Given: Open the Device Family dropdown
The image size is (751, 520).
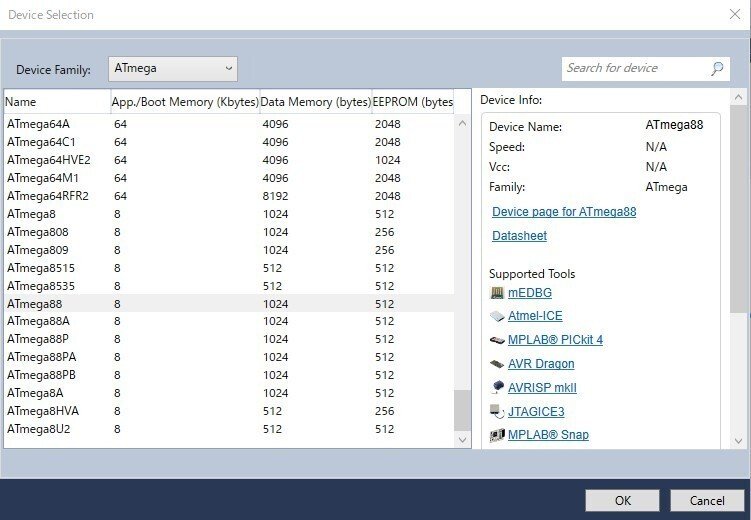Looking at the screenshot, I should coord(173,69).
